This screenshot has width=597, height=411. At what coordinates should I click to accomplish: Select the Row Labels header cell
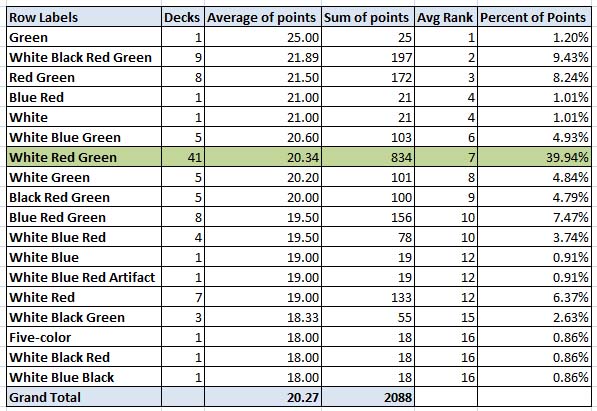(x=84, y=17)
